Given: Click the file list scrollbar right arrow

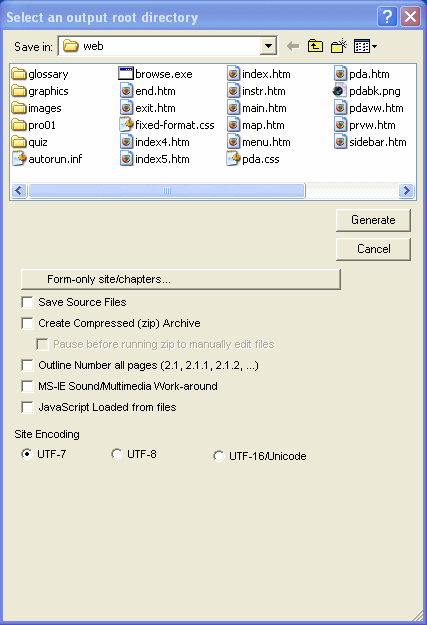Looking at the screenshot, I should [406, 191].
